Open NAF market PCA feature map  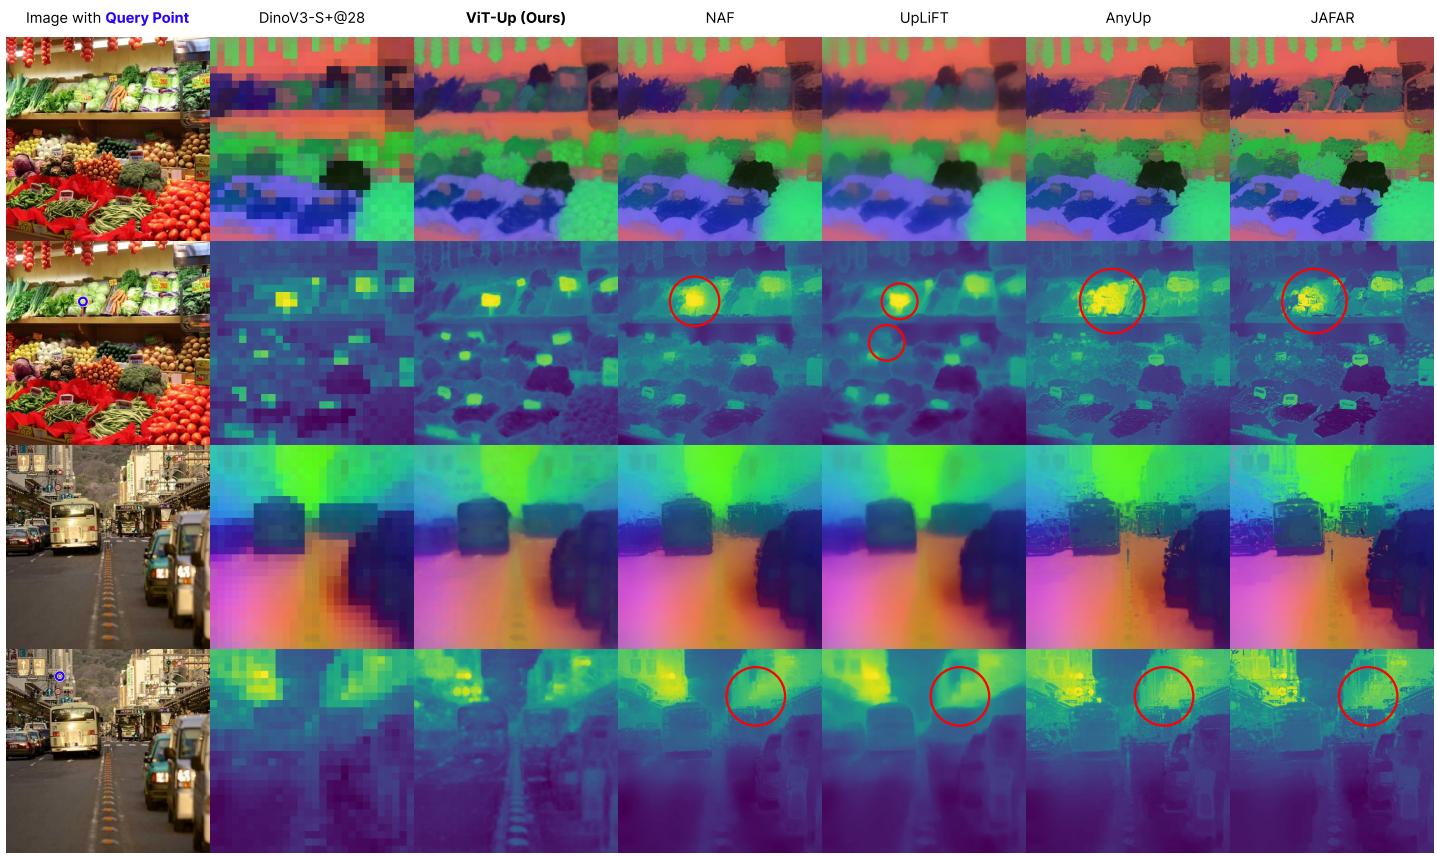point(720,139)
